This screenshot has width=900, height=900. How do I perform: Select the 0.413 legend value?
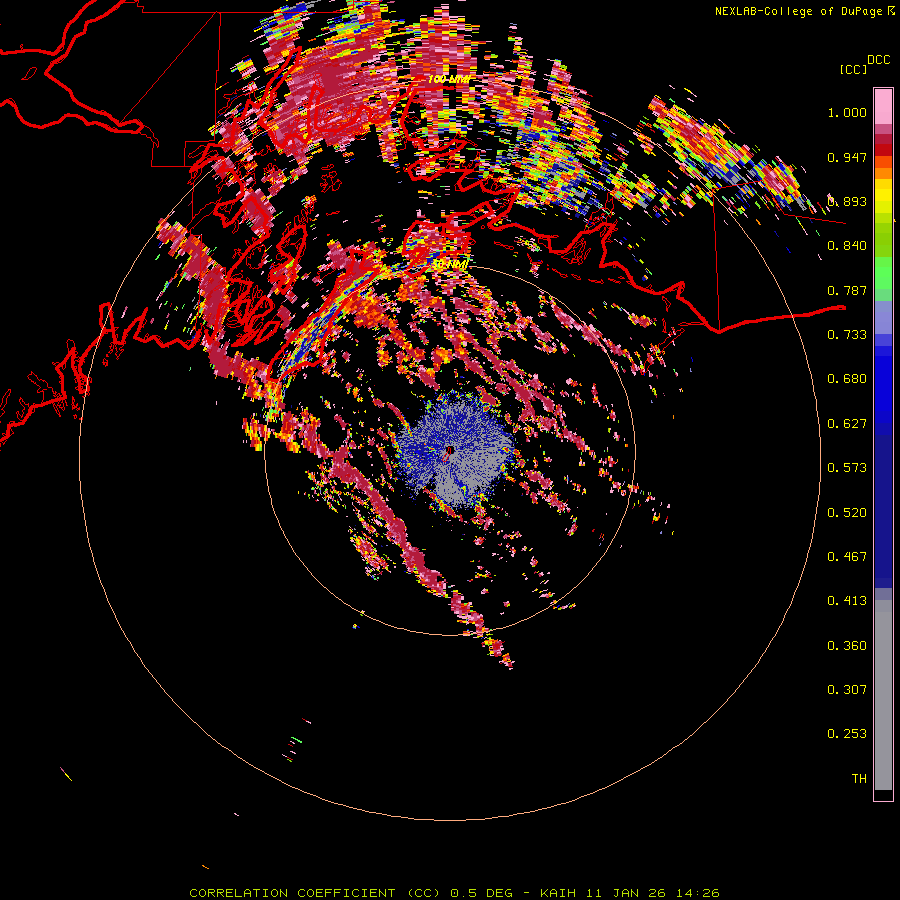(x=847, y=601)
